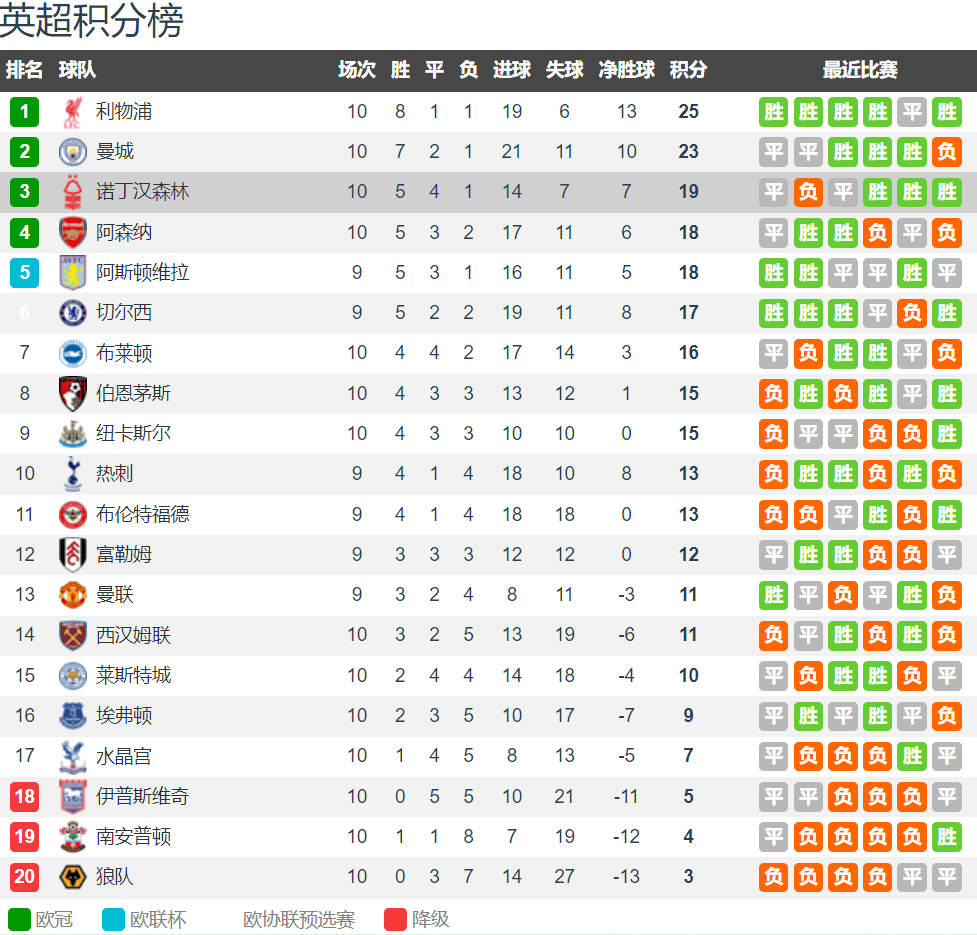Viewport: 977px width, 935px height.
Task: Open team name 利物浦 link
Action: click(x=124, y=112)
